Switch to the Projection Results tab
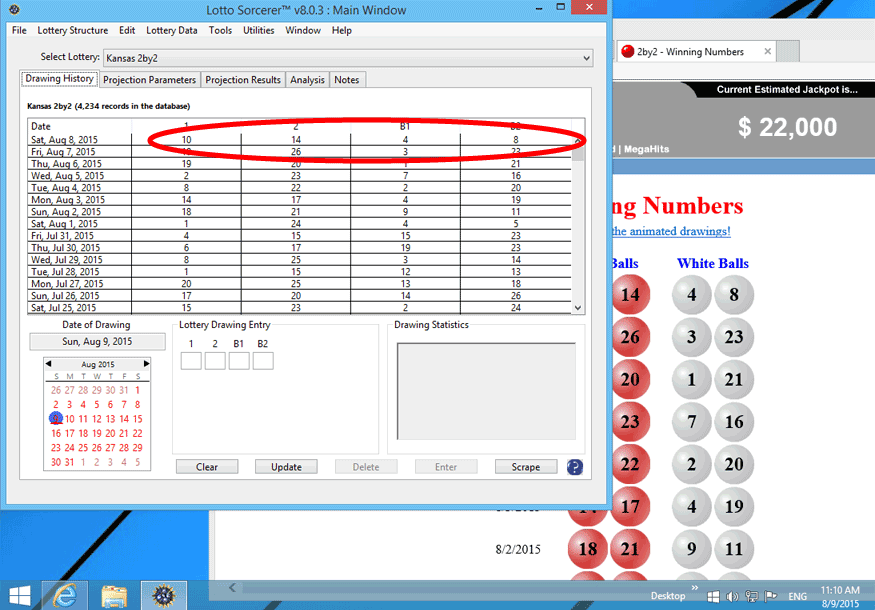The image size is (875, 610). (x=243, y=80)
